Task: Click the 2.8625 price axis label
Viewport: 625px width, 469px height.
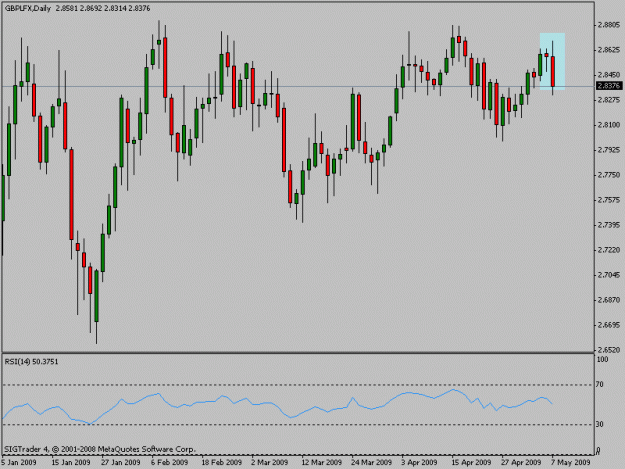Action: coord(609,50)
